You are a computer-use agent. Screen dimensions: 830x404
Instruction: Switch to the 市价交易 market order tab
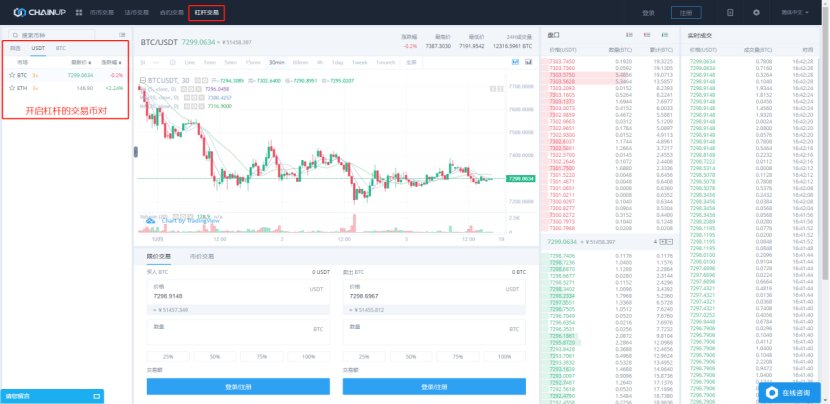click(202, 256)
